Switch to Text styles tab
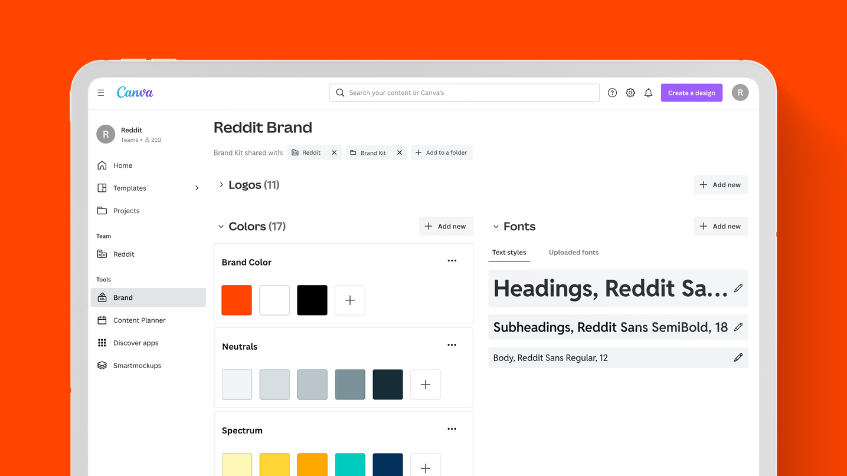 click(x=509, y=252)
